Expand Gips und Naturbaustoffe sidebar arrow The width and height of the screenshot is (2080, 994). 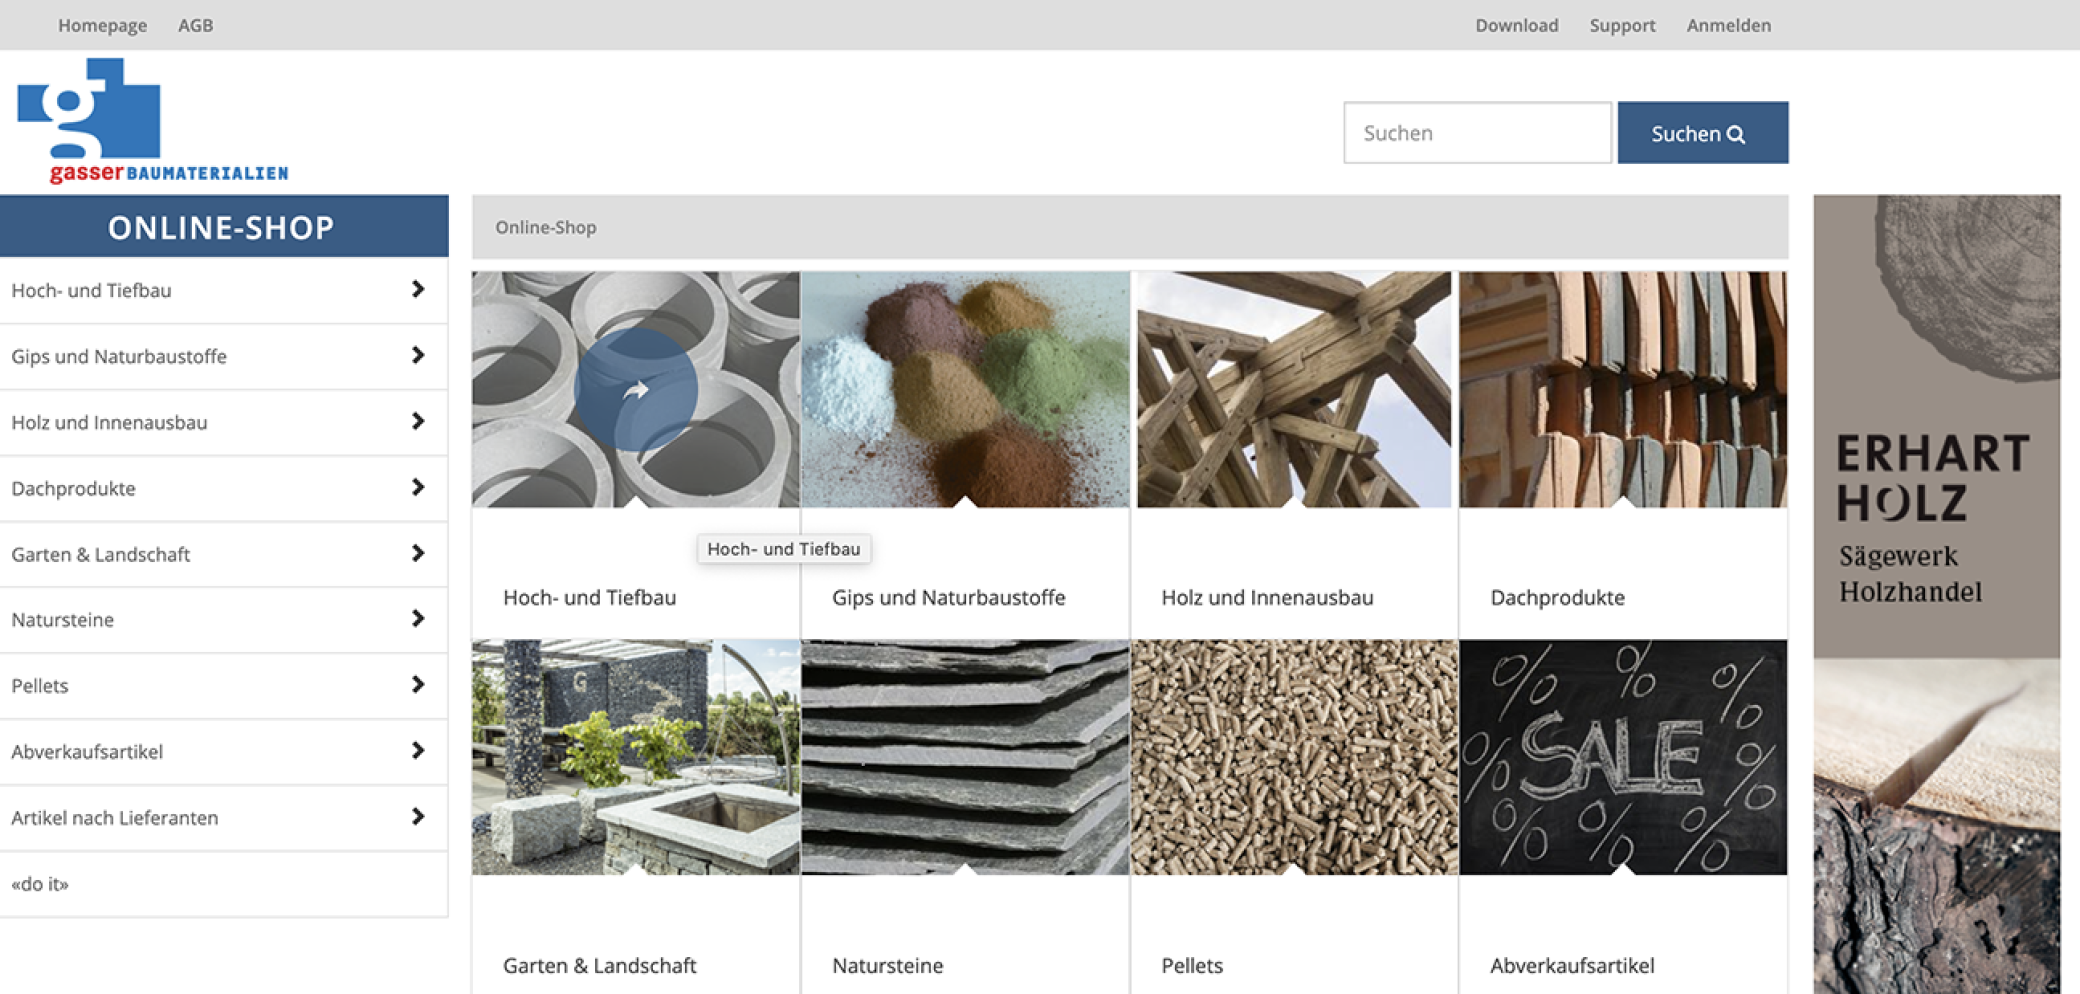click(418, 356)
